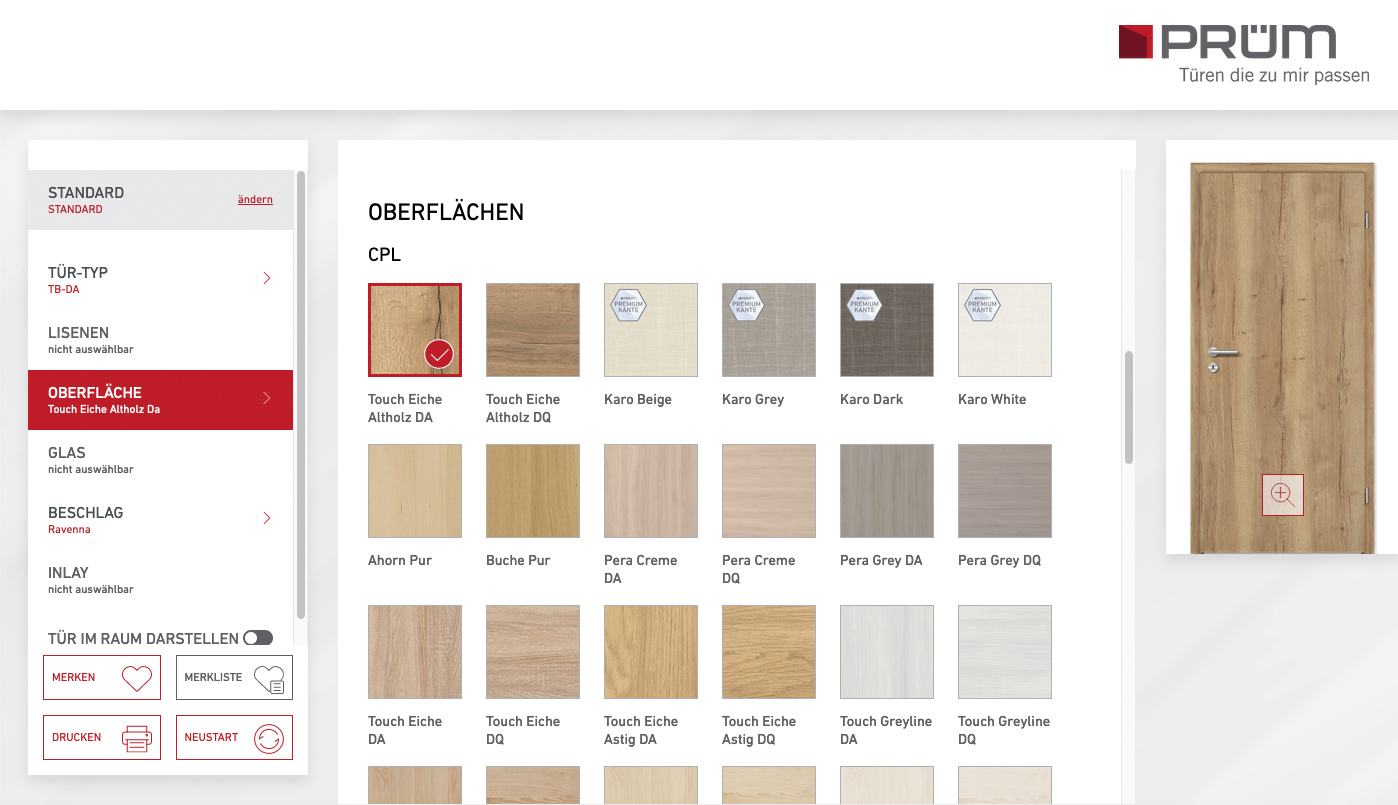Image resolution: width=1398 pixels, height=805 pixels.
Task: Click the ändern link
Action: [x=255, y=199]
